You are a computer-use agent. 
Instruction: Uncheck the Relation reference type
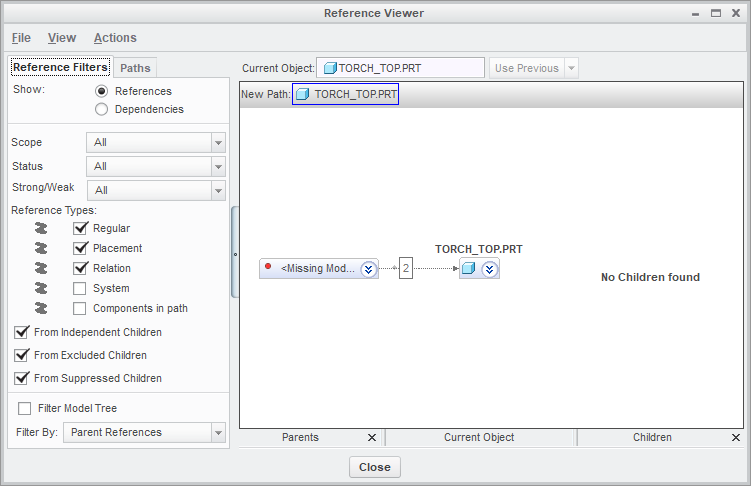click(x=80, y=268)
